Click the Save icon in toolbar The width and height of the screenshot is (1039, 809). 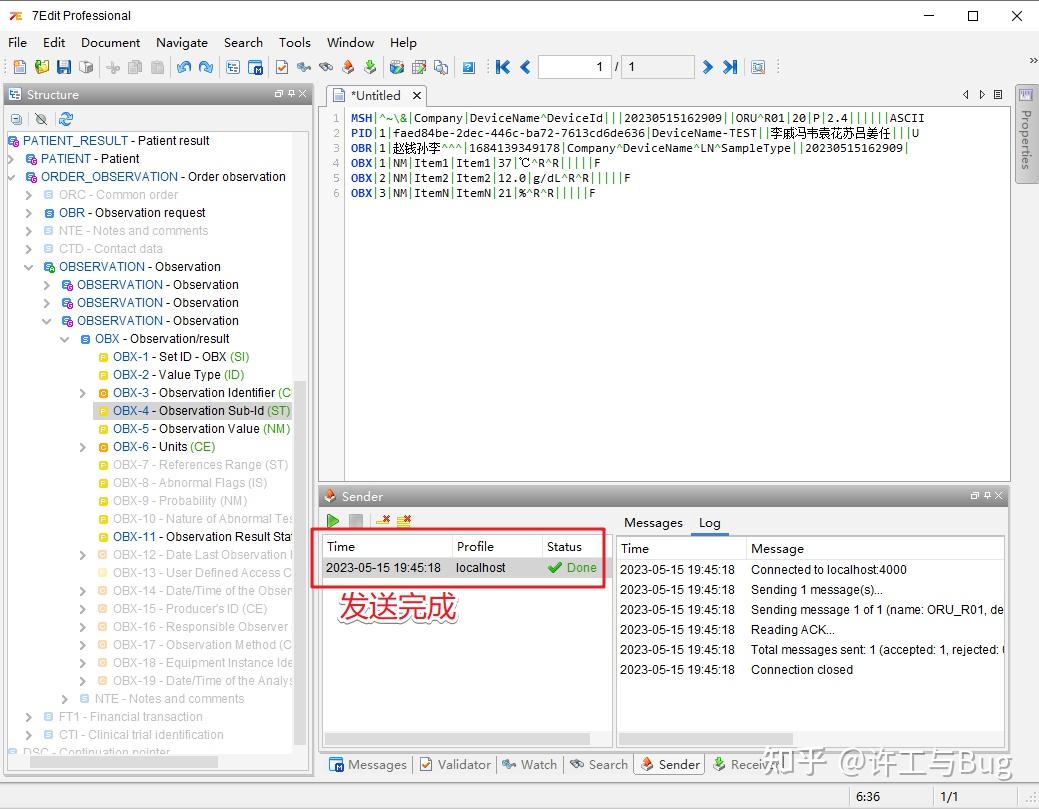coord(63,67)
